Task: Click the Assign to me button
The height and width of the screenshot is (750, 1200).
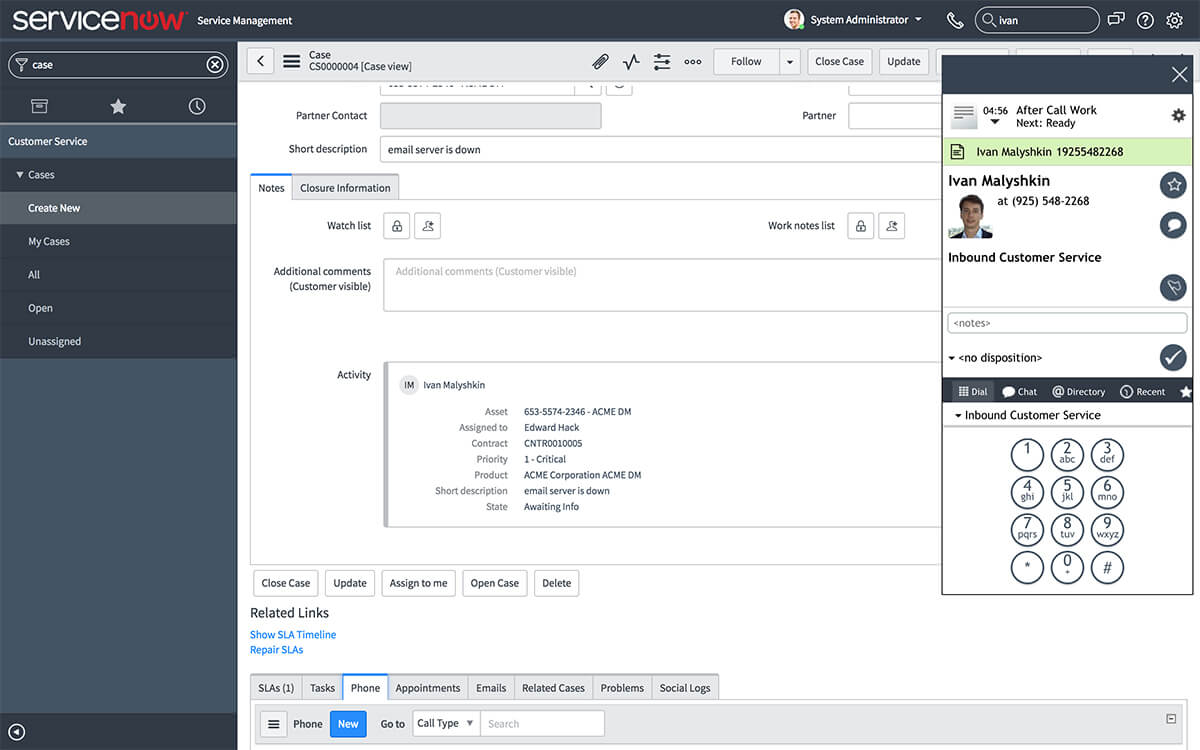Action: (x=418, y=583)
